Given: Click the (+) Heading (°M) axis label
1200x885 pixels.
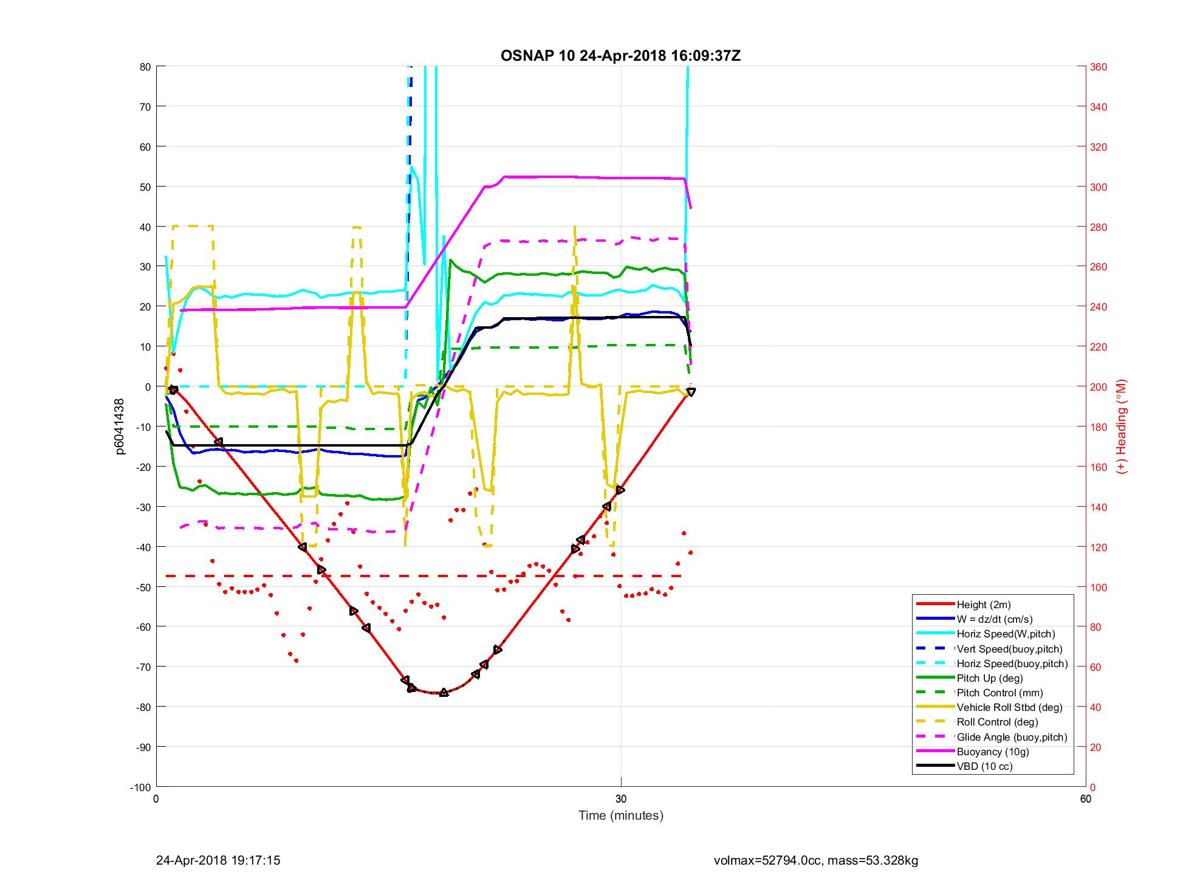Looking at the screenshot, I should point(1122,426).
